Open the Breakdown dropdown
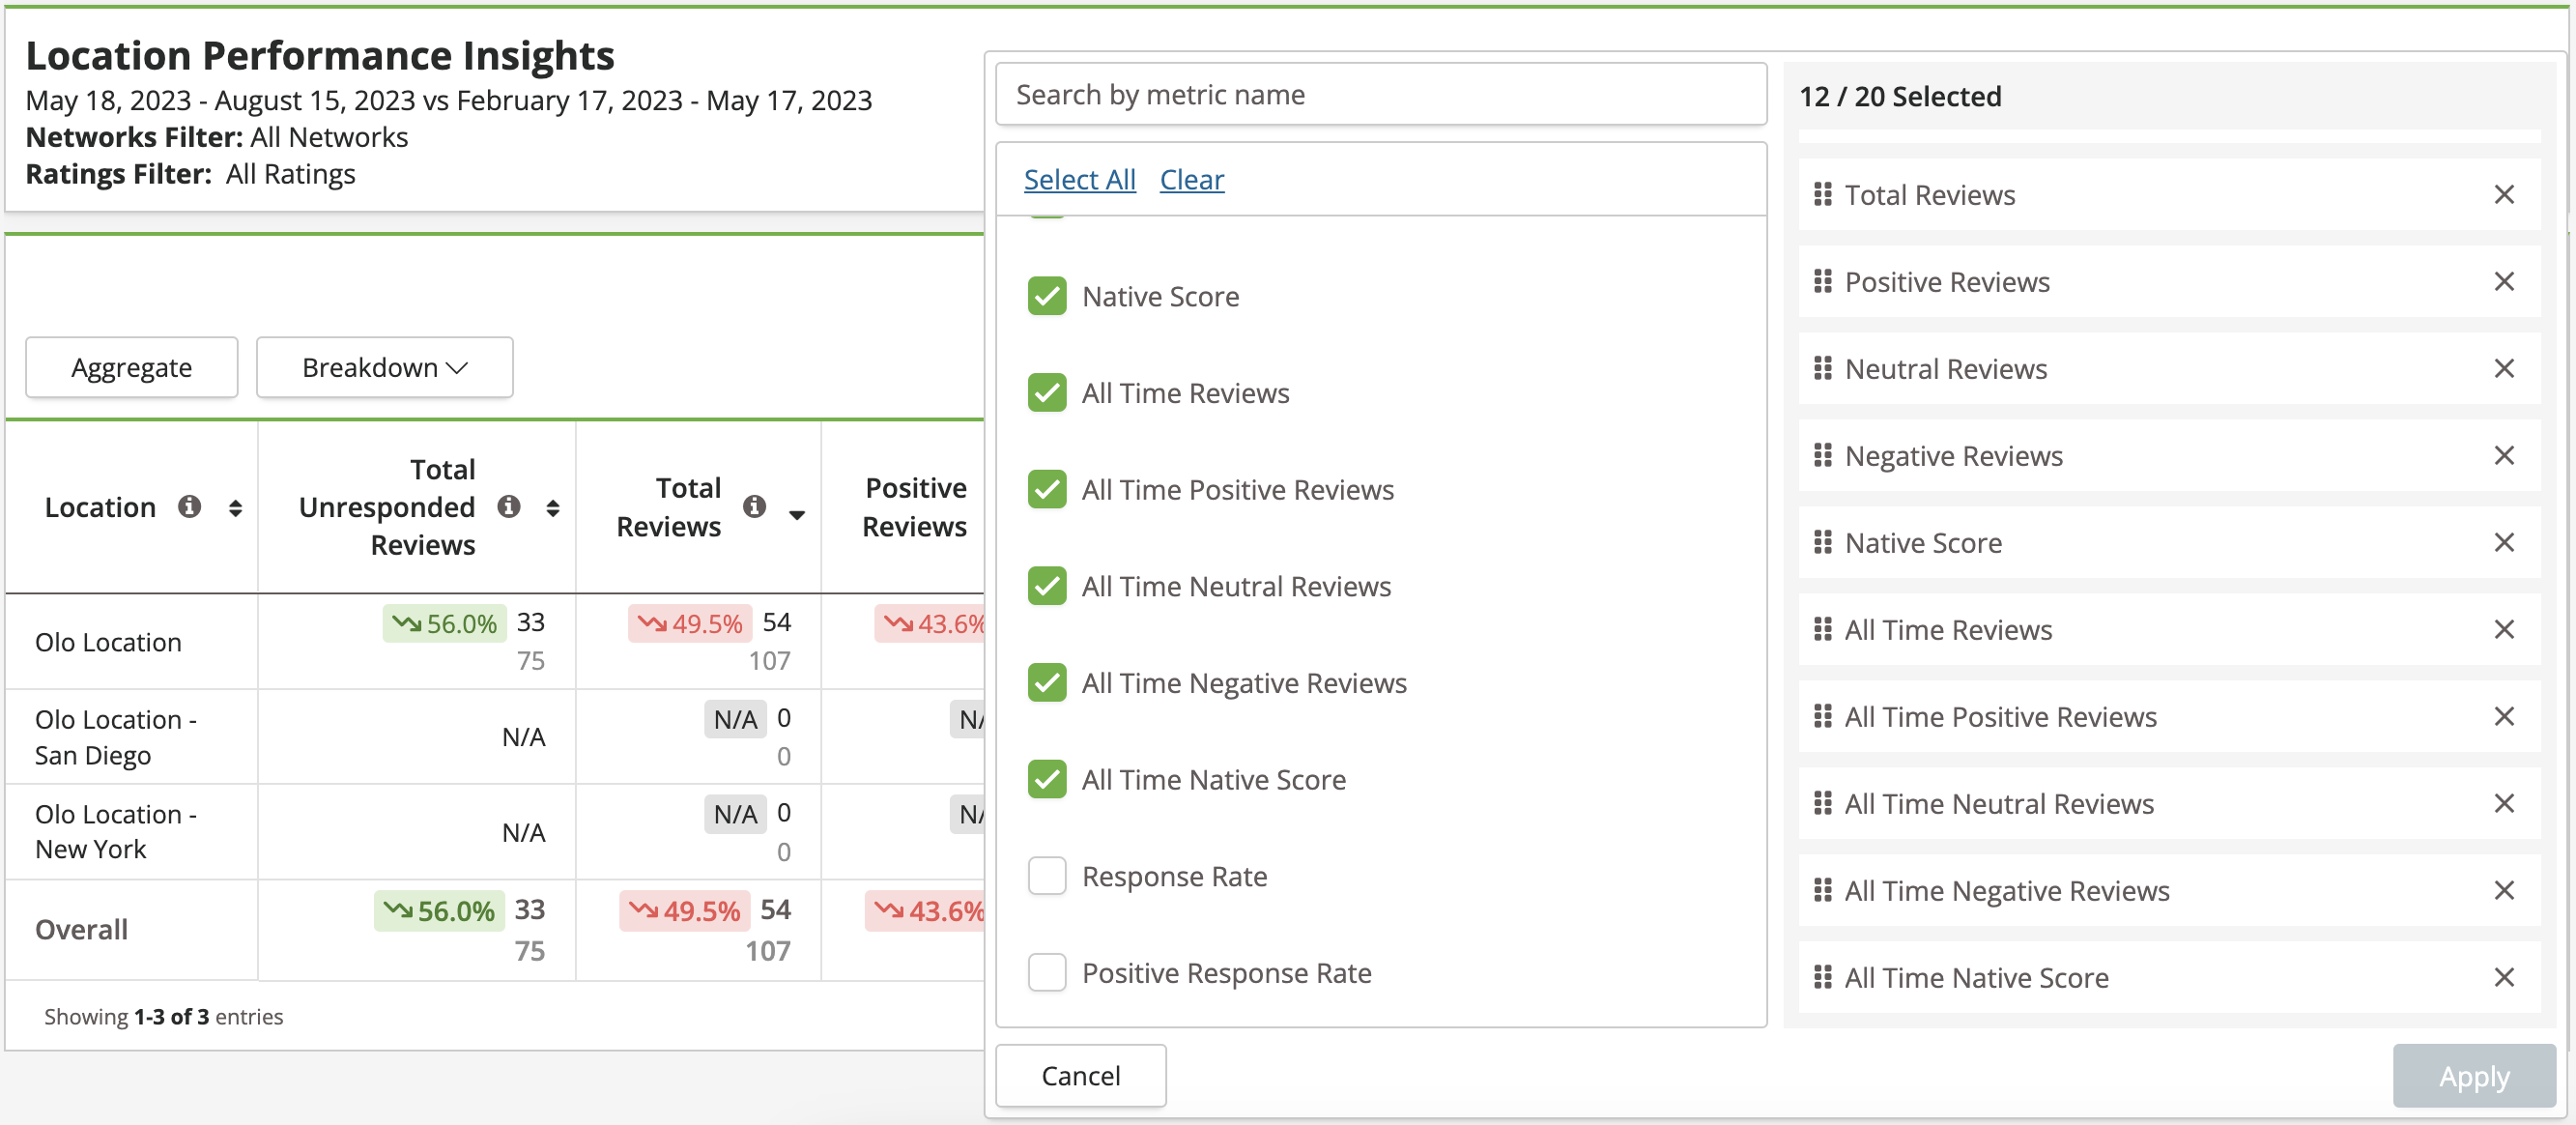 click(385, 367)
